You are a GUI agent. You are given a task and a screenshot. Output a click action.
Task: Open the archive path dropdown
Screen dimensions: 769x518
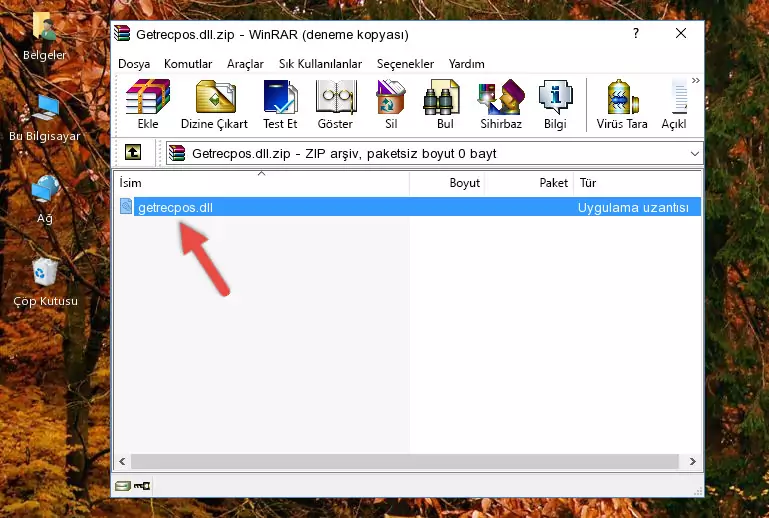pyautogui.click(x=694, y=154)
